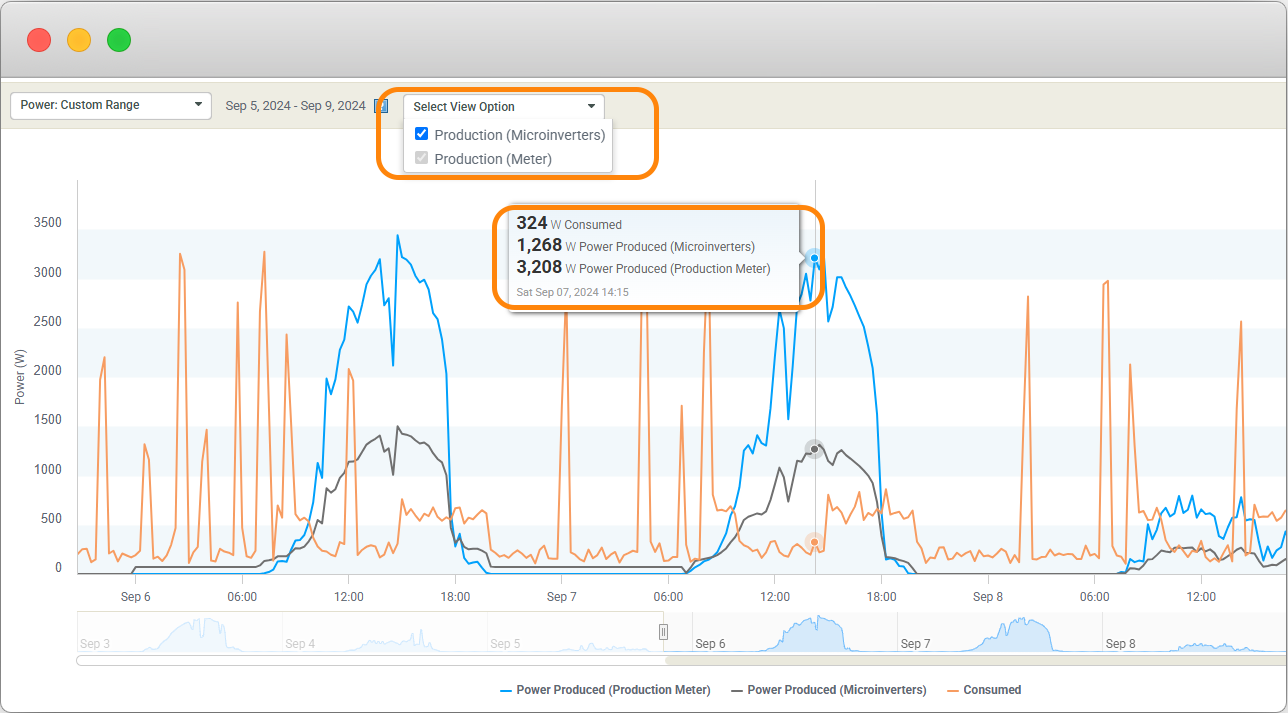
Task: Click the yellow minimize window button
Action: (x=79, y=40)
